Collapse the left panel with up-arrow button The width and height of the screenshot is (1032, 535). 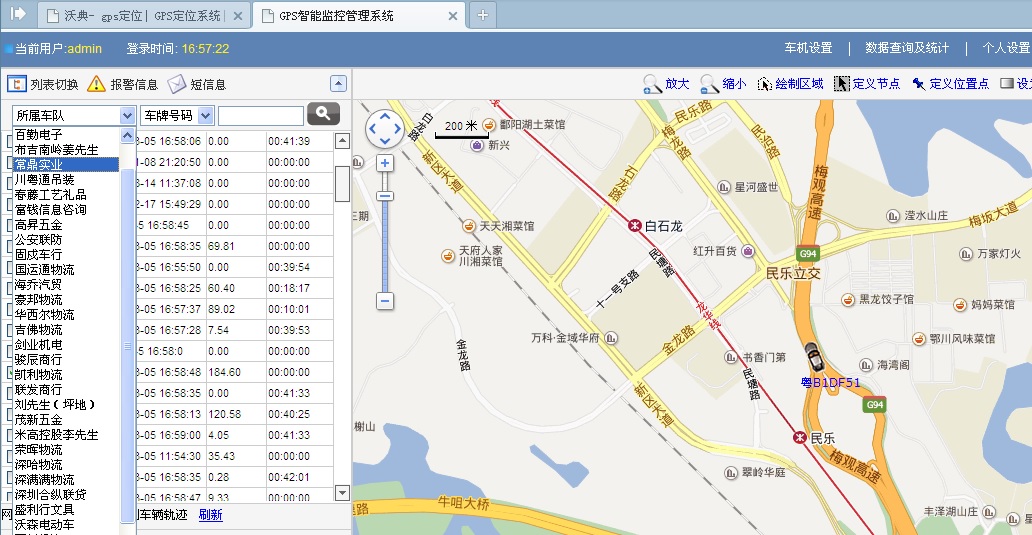pyautogui.click(x=338, y=84)
